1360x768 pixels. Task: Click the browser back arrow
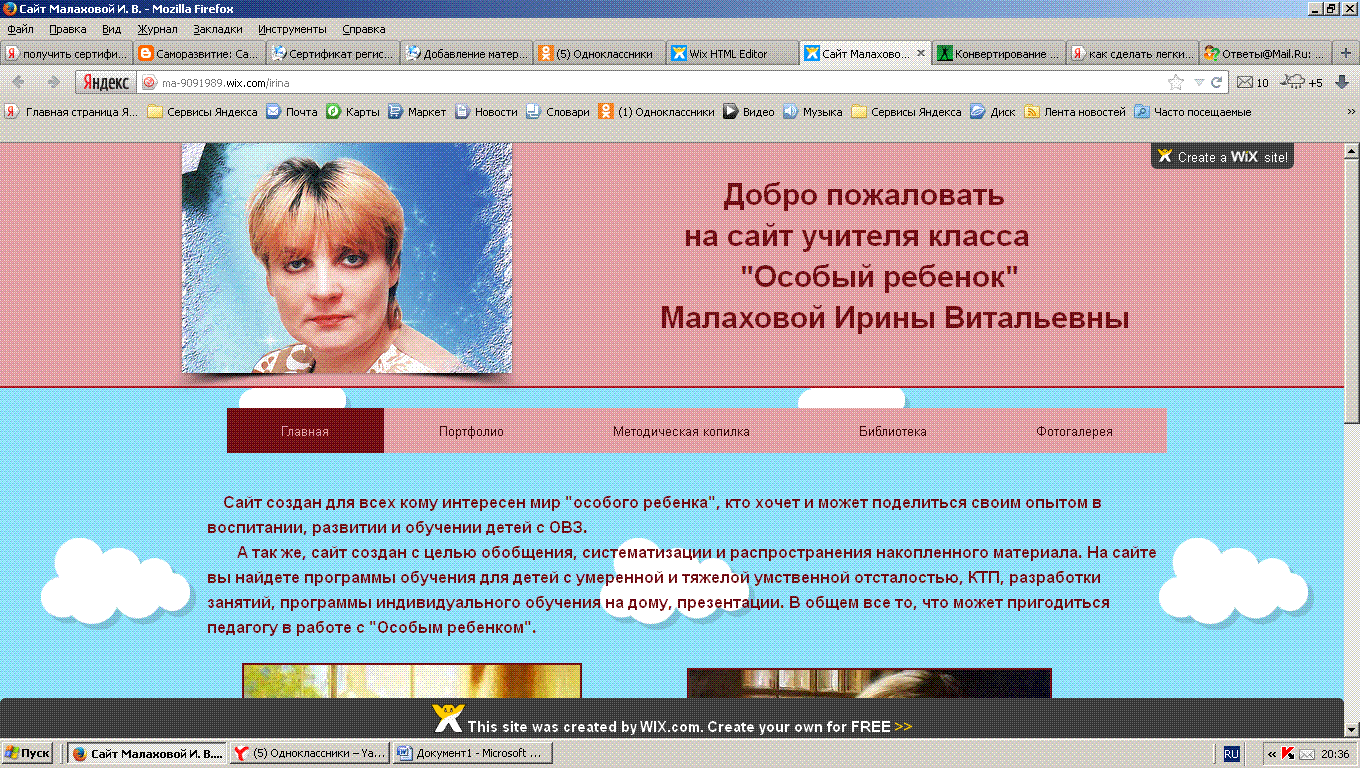[x=20, y=82]
